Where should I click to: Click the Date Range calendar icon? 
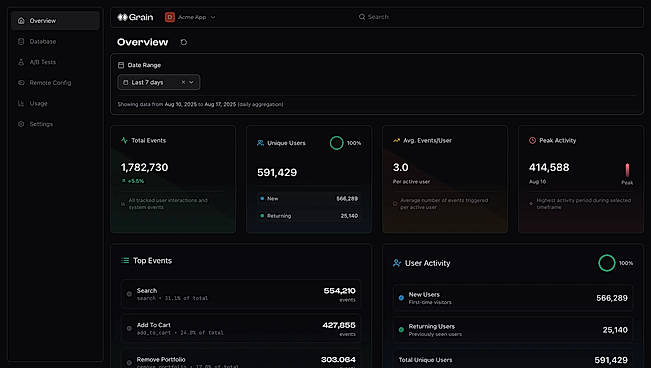pos(121,65)
